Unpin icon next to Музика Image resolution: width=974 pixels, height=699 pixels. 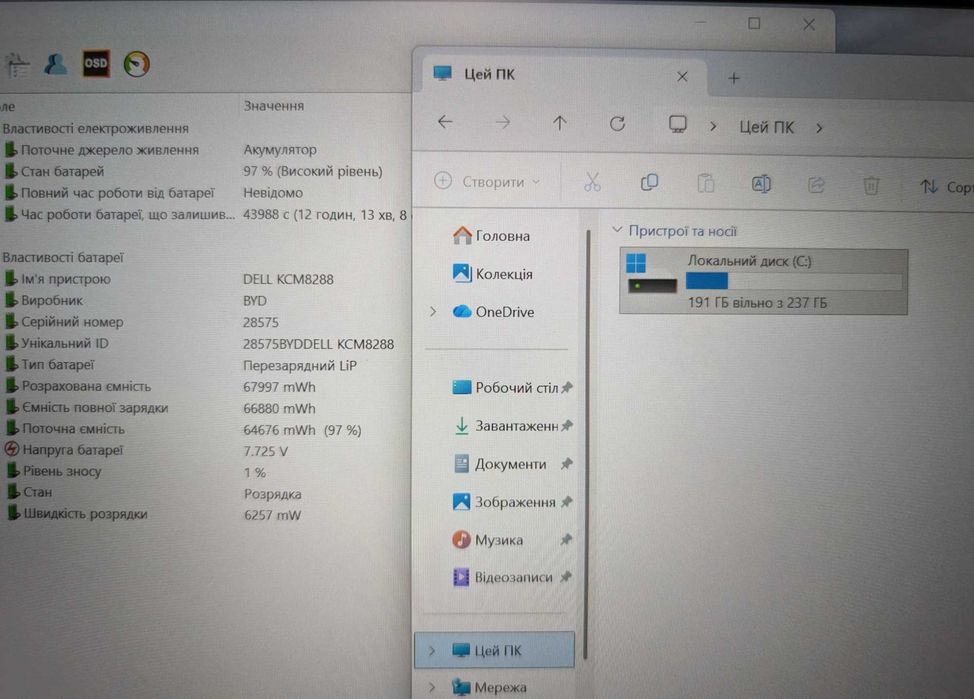tap(566, 539)
